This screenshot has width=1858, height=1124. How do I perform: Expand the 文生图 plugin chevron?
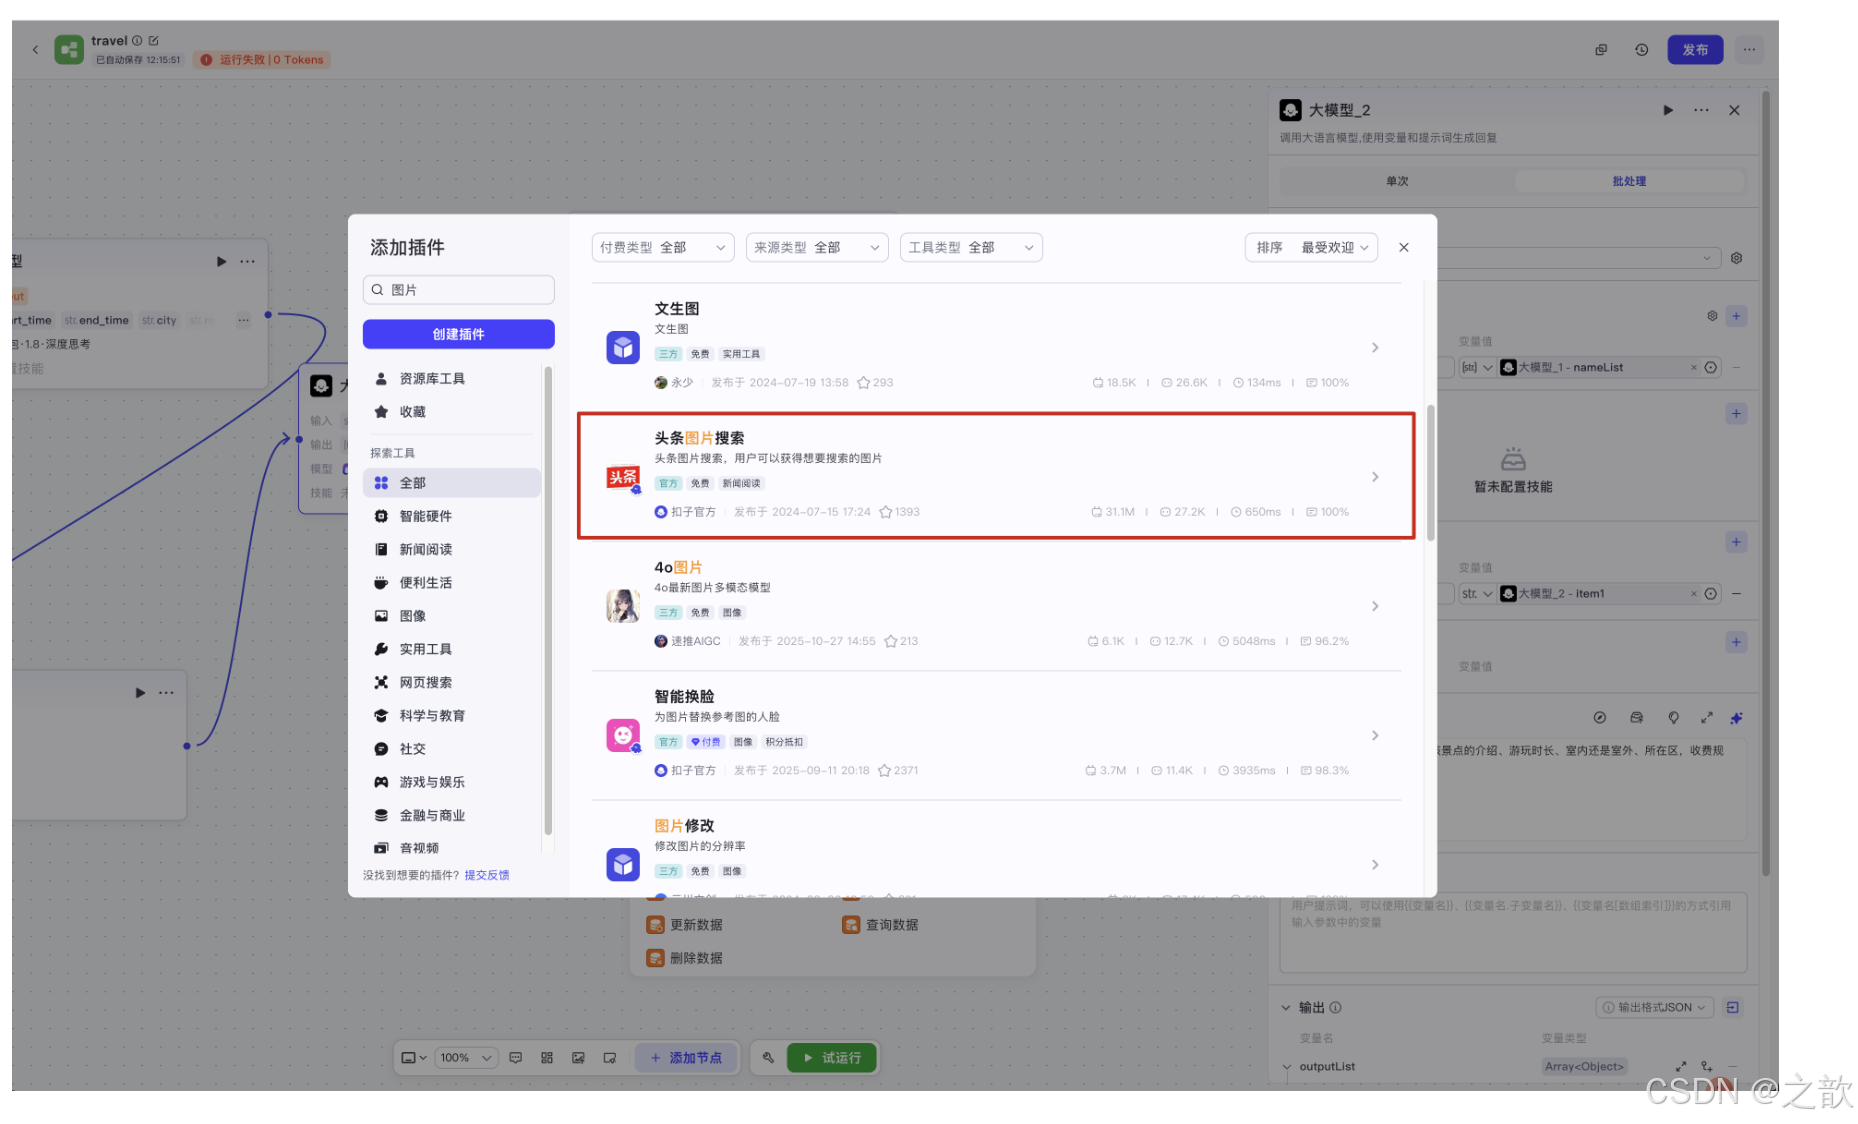(1375, 348)
